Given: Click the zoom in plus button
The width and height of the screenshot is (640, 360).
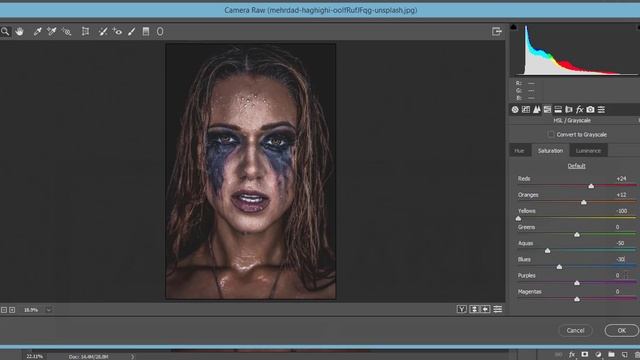Looking at the screenshot, I should 12,310.
